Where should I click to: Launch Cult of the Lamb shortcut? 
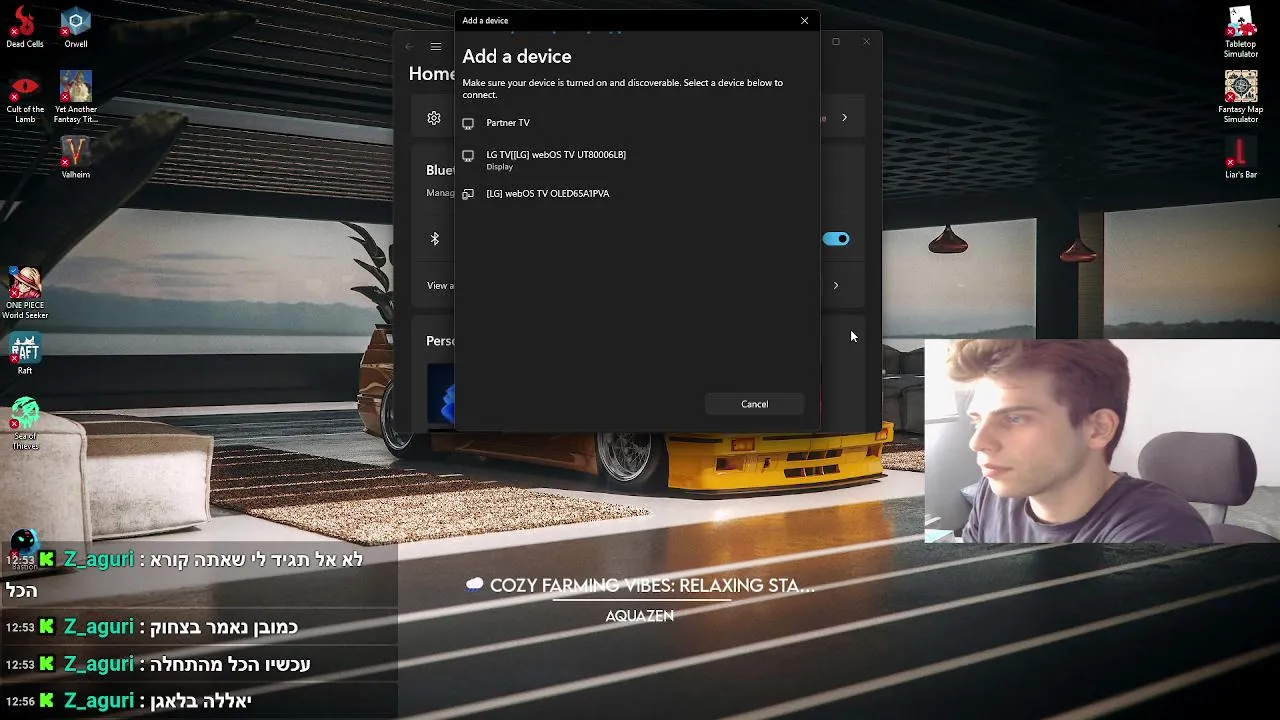[25, 98]
